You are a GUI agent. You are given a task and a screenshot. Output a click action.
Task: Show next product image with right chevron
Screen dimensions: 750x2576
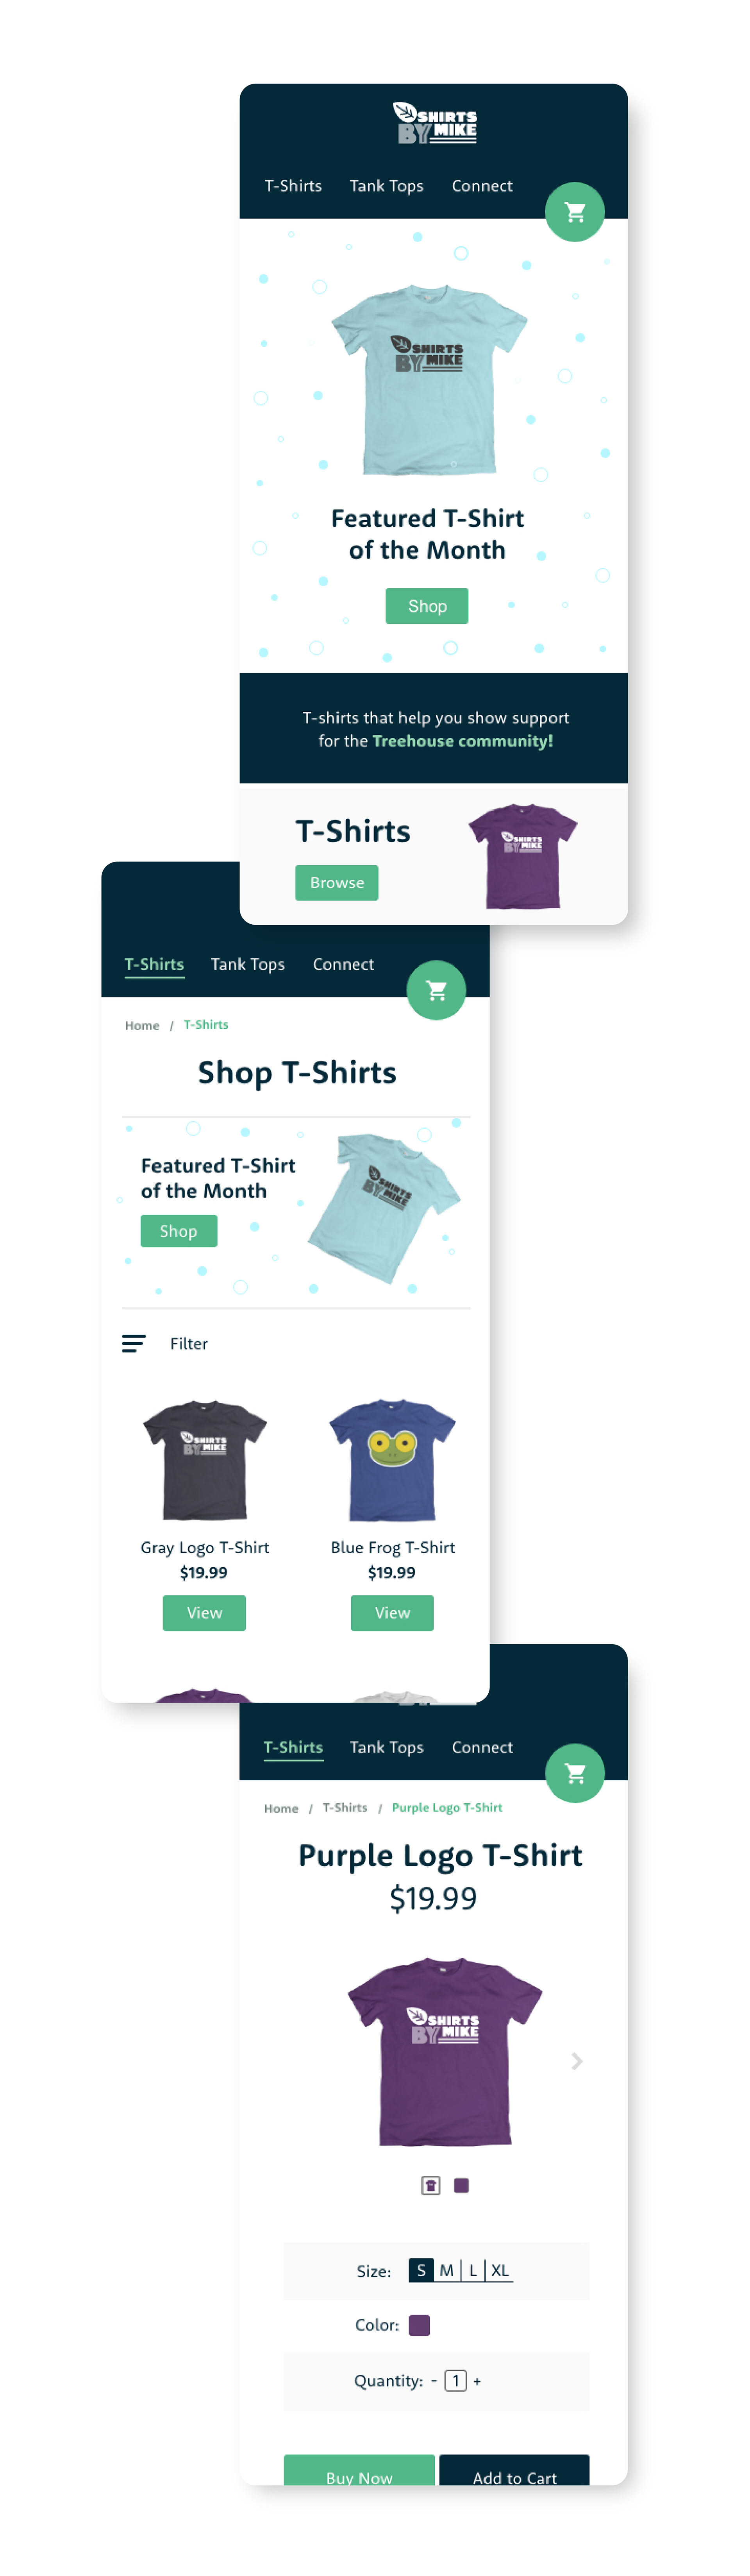click(x=577, y=2061)
